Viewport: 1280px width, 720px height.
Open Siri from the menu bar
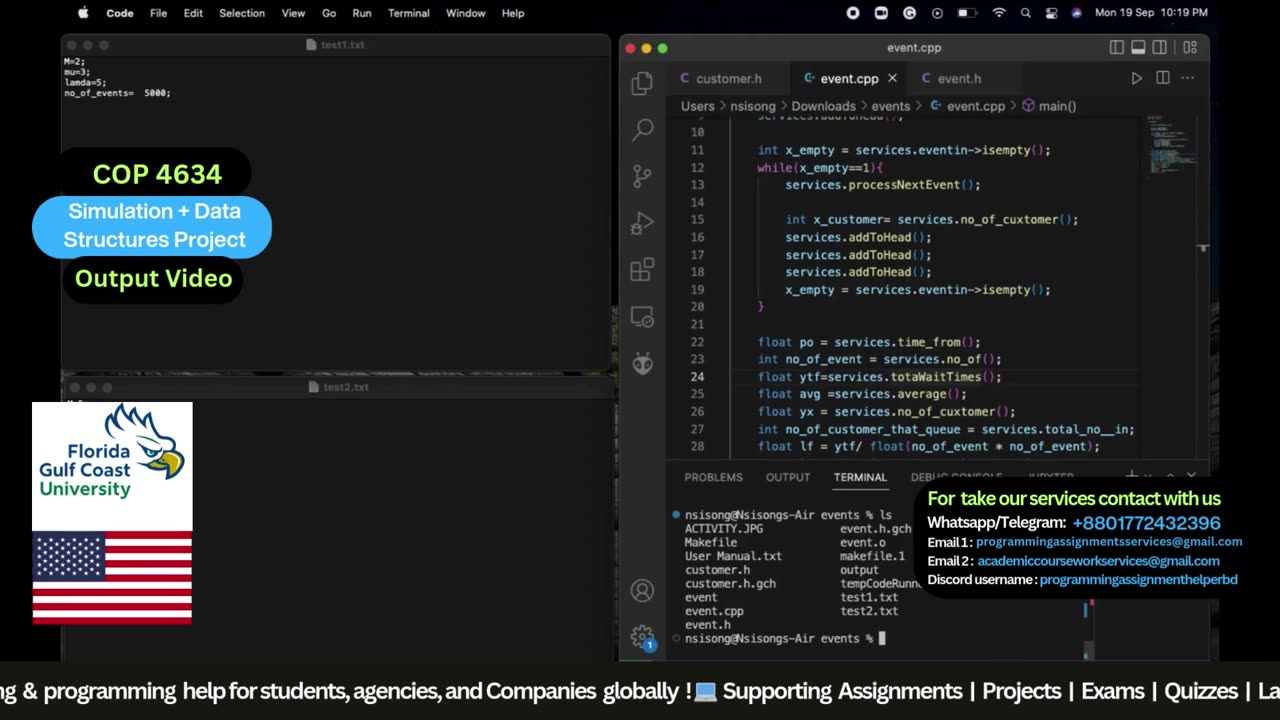[1076, 13]
